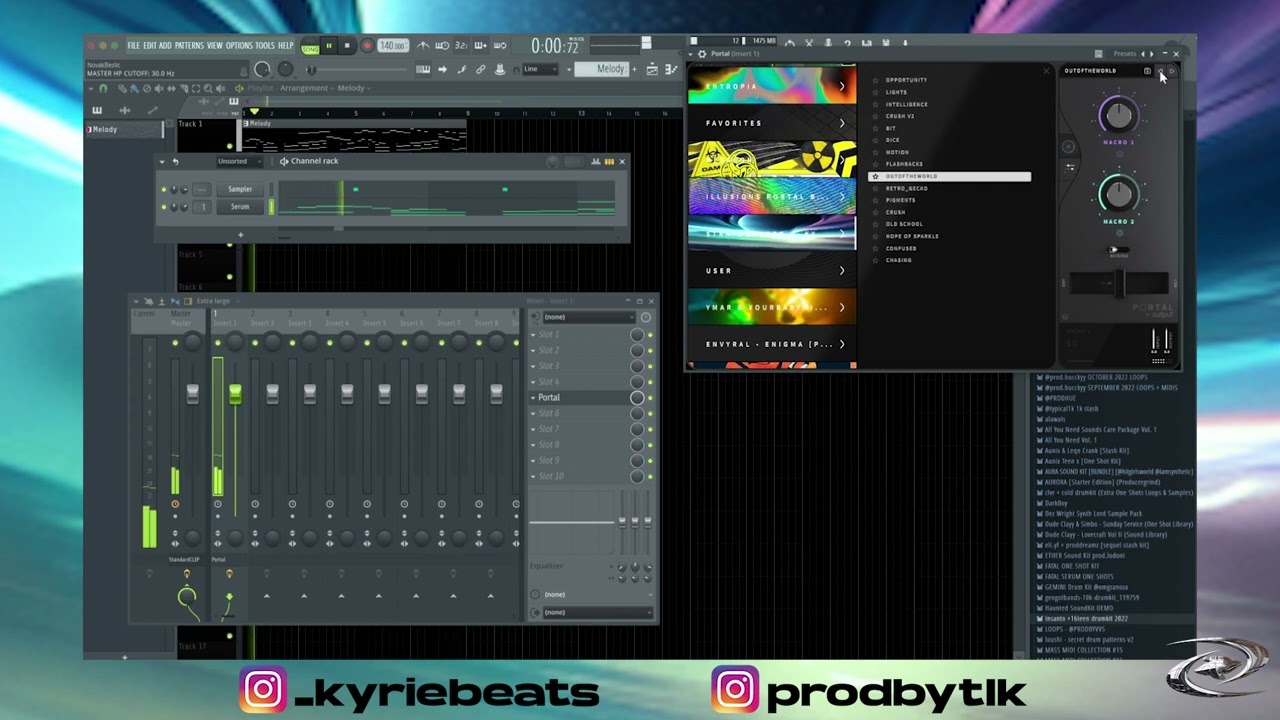Favorite the CHASING preset star
The width and height of the screenshot is (1280, 720).
[x=876, y=260]
